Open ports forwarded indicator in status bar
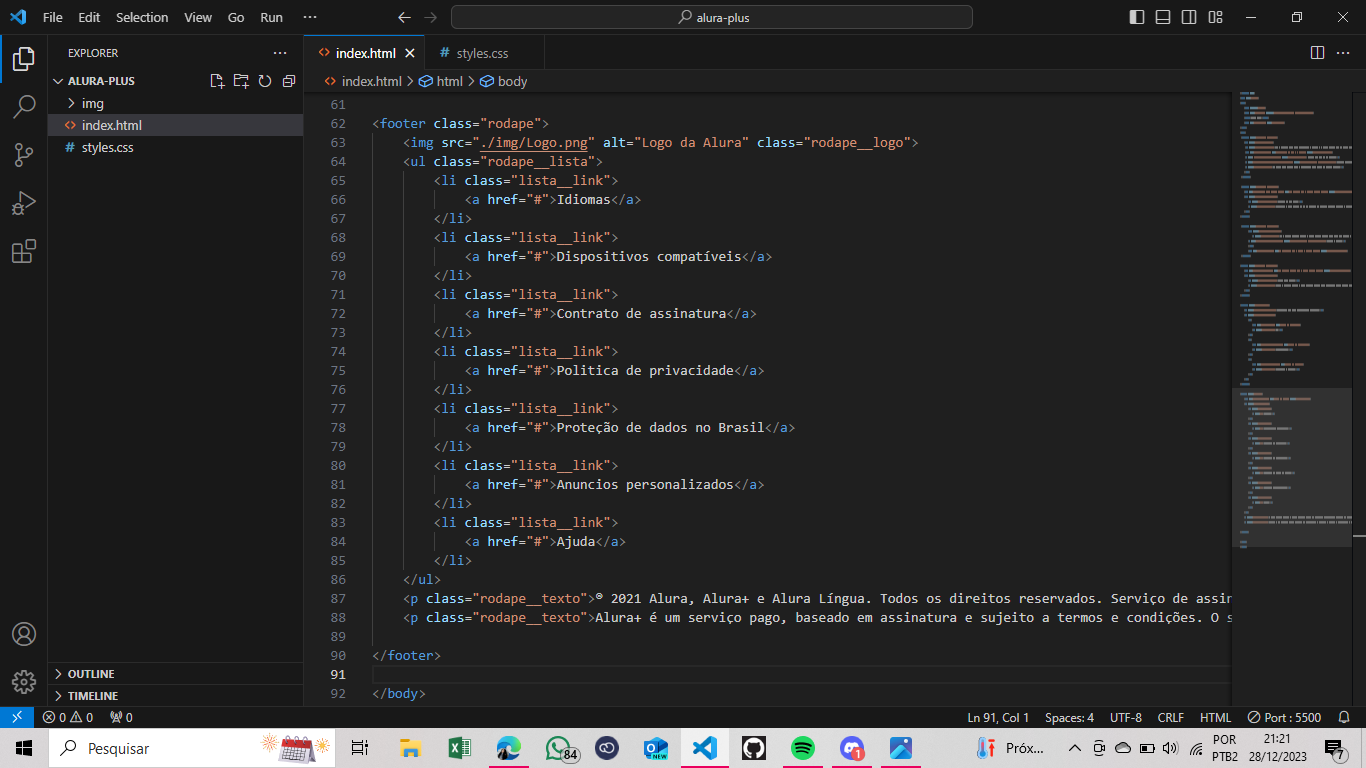 (x=121, y=717)
